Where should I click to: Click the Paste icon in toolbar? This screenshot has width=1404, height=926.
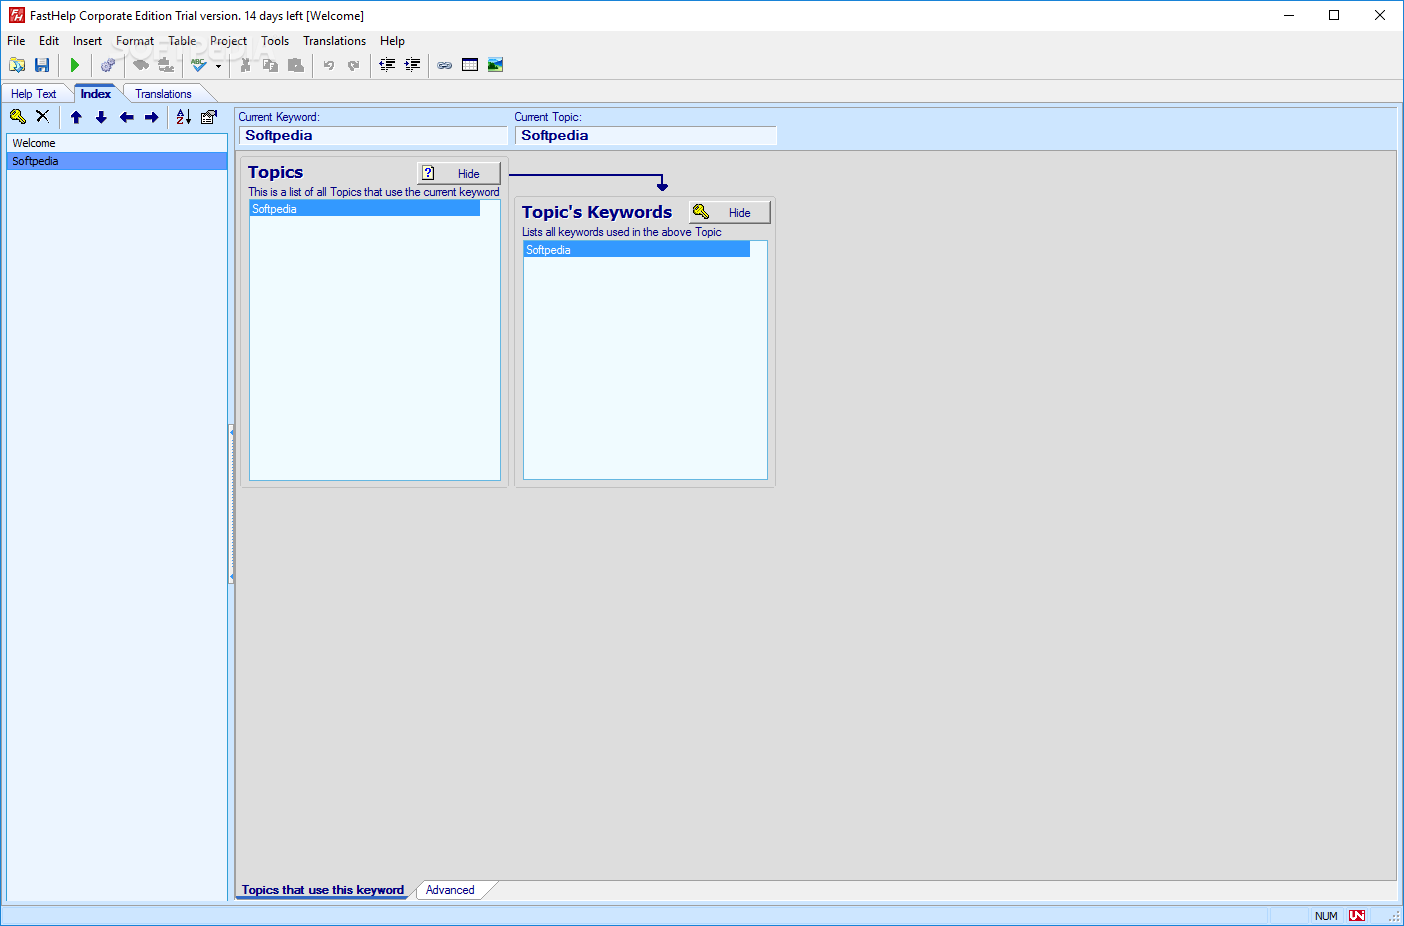click(295, 65)
